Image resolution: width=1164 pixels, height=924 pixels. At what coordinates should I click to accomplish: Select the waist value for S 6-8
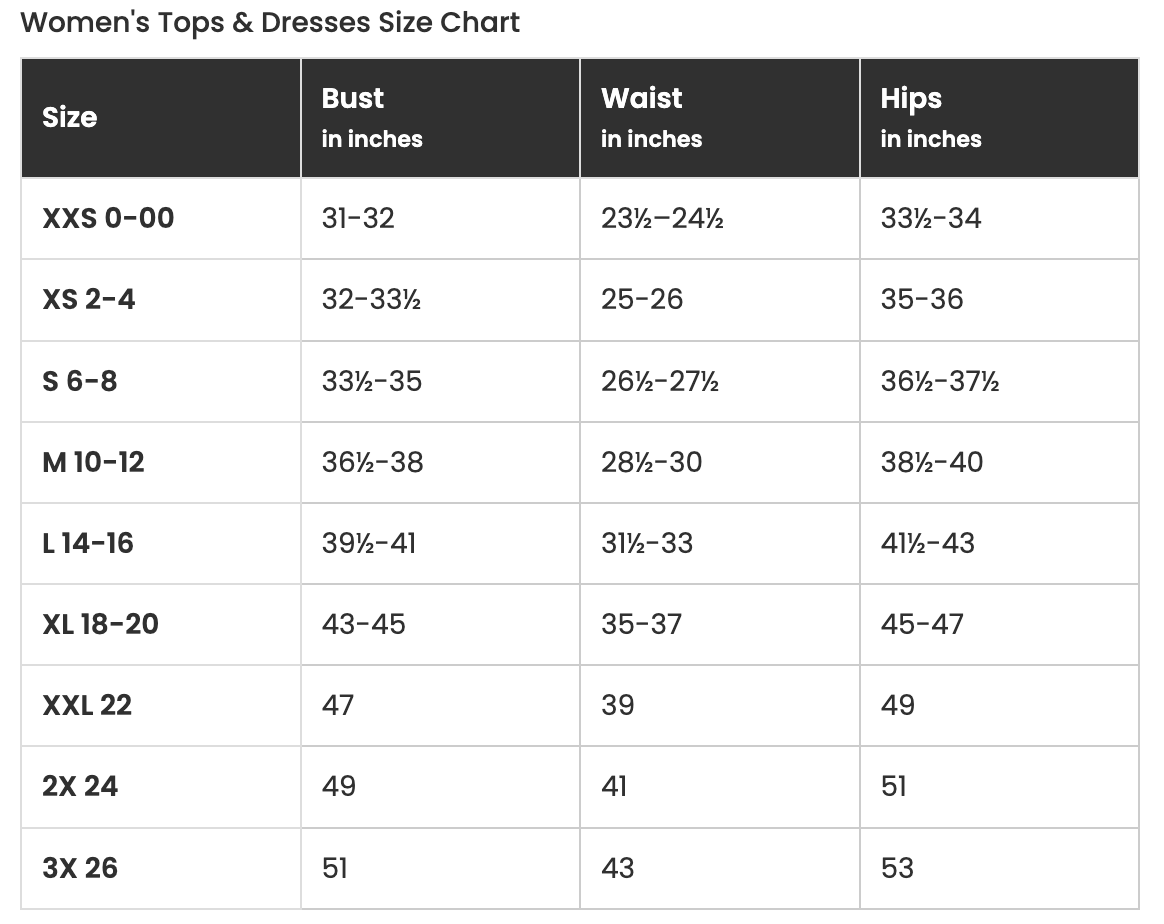click(660, 381)
